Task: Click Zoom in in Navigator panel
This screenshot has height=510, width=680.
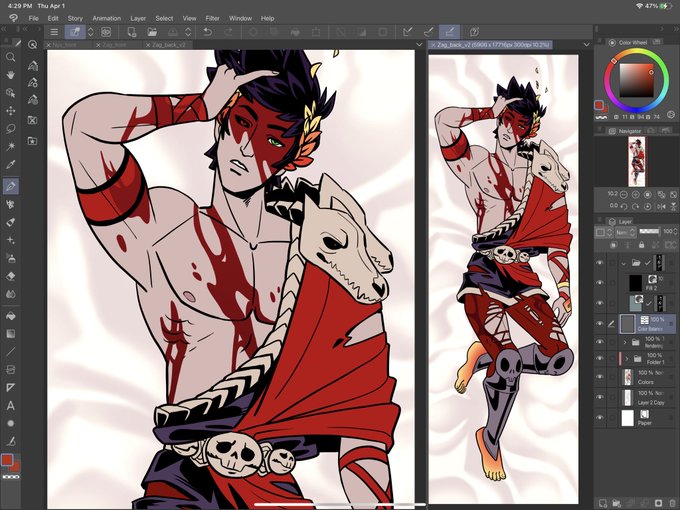Action: 636,195
